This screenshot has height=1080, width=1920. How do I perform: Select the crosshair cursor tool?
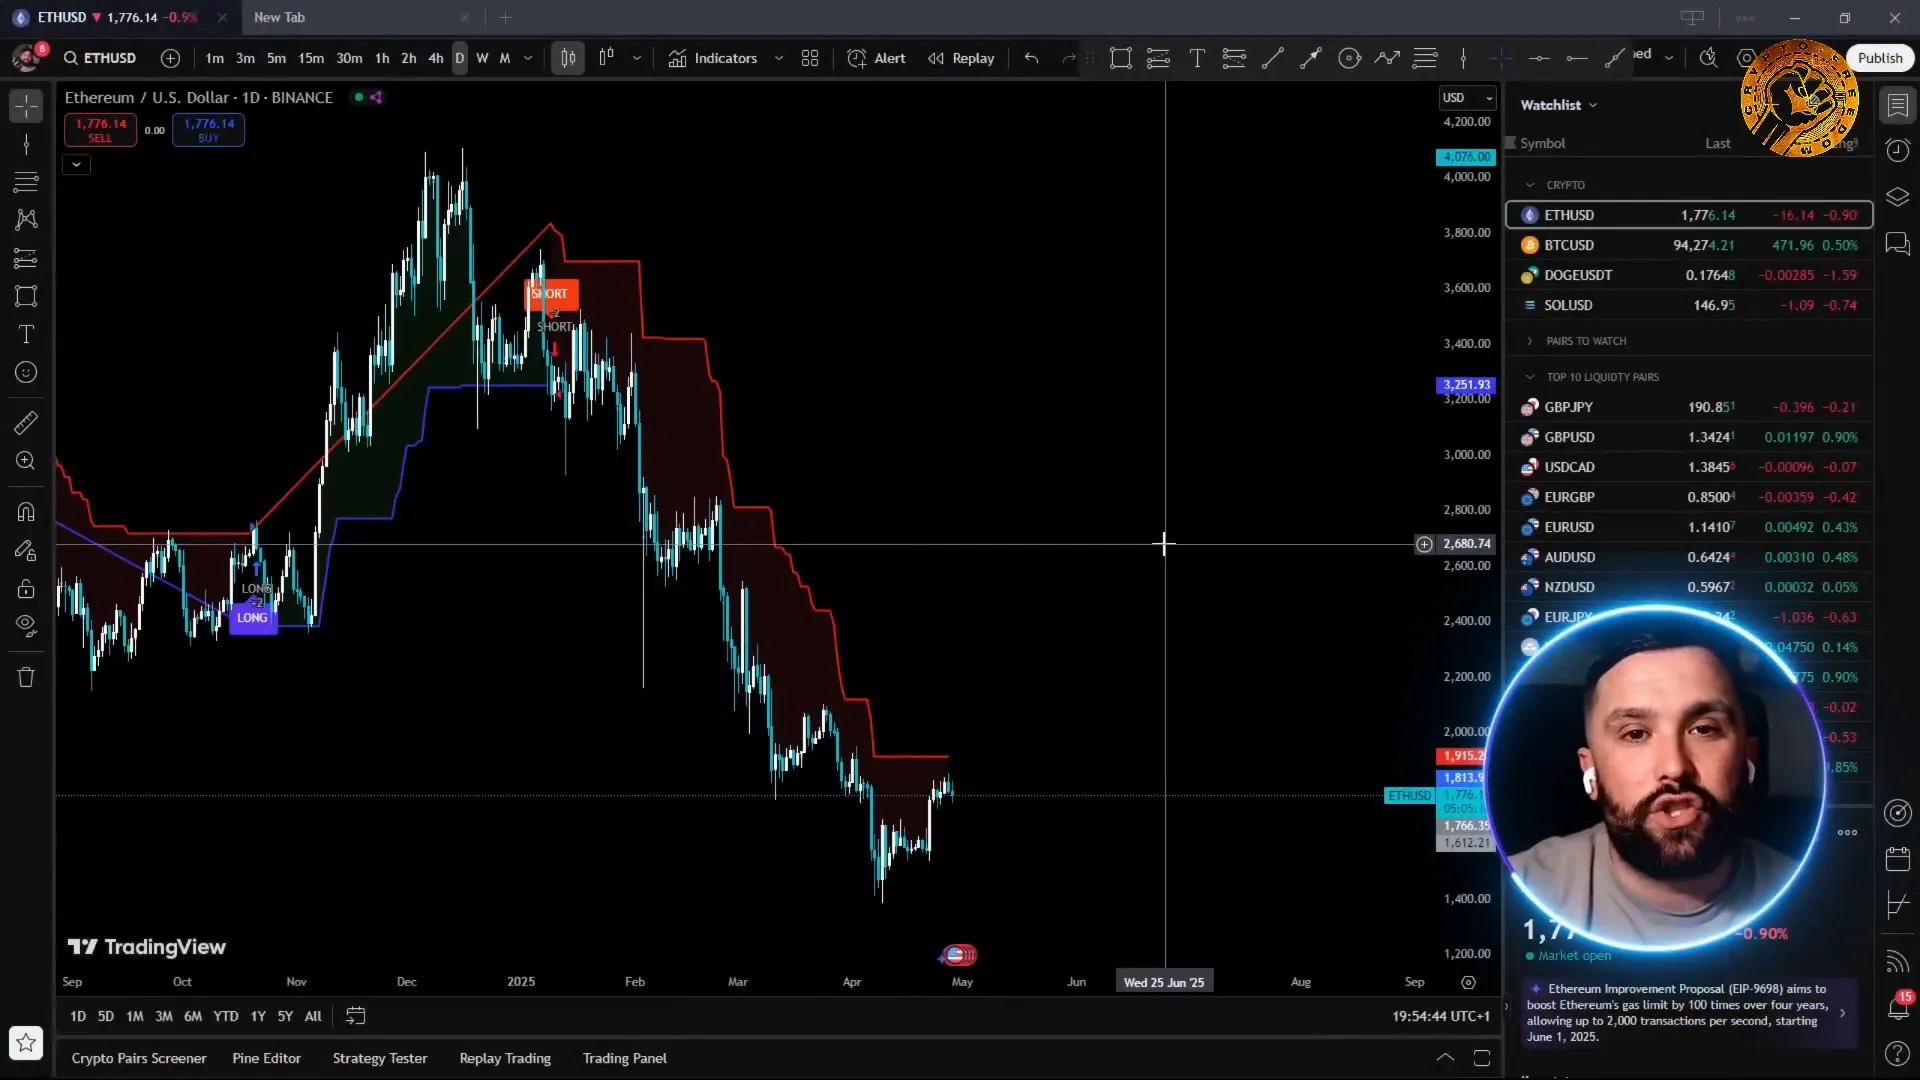point(26,106)
